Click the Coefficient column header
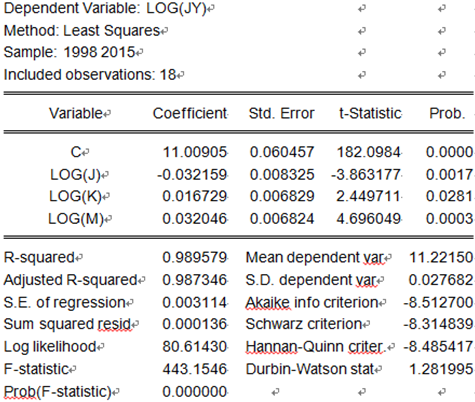The width and height of the screenshot is (475, 402). coord(190,113)
